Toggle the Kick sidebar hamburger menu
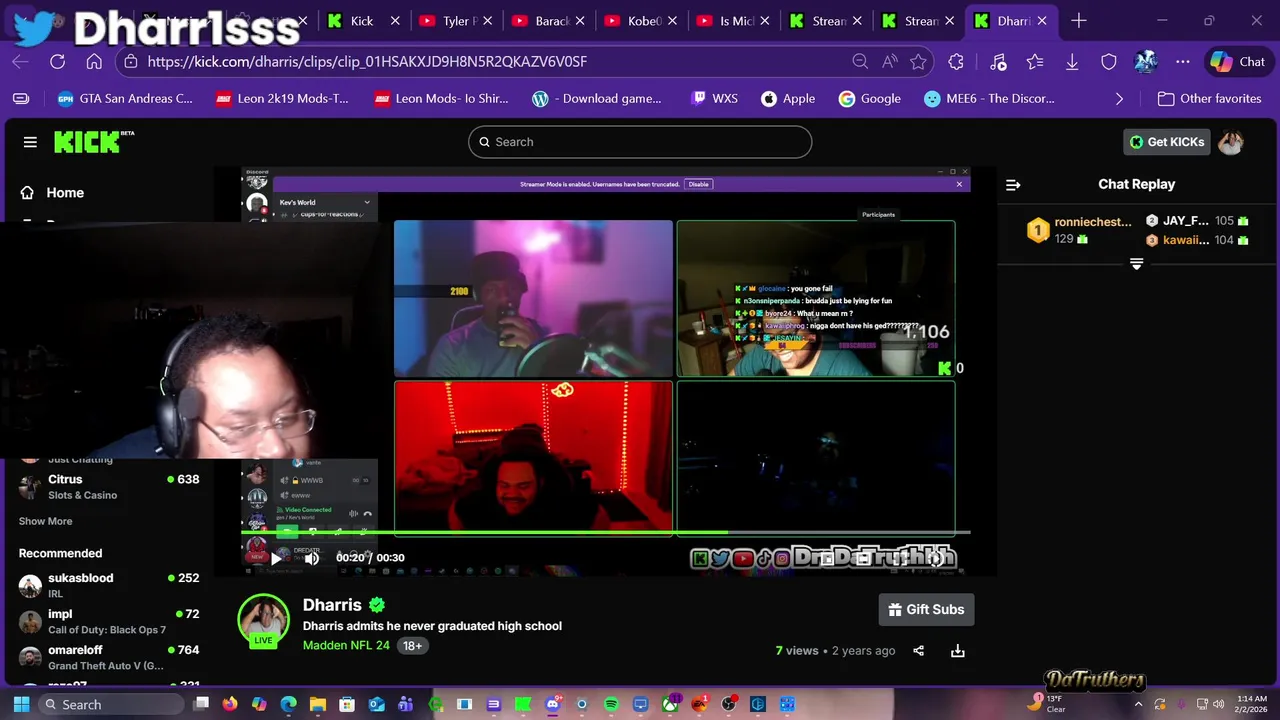1280x720 pixels. pyautogui.click(x=30, y=142)
